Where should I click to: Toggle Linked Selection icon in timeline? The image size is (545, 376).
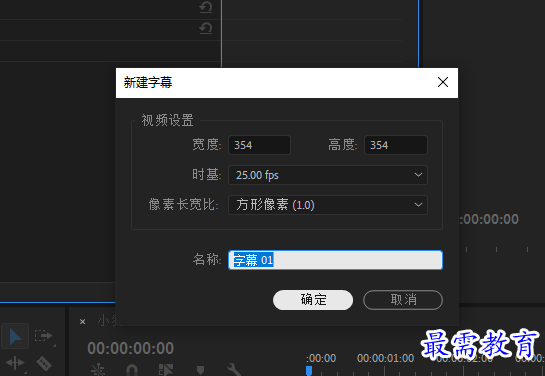pos(166,370)
